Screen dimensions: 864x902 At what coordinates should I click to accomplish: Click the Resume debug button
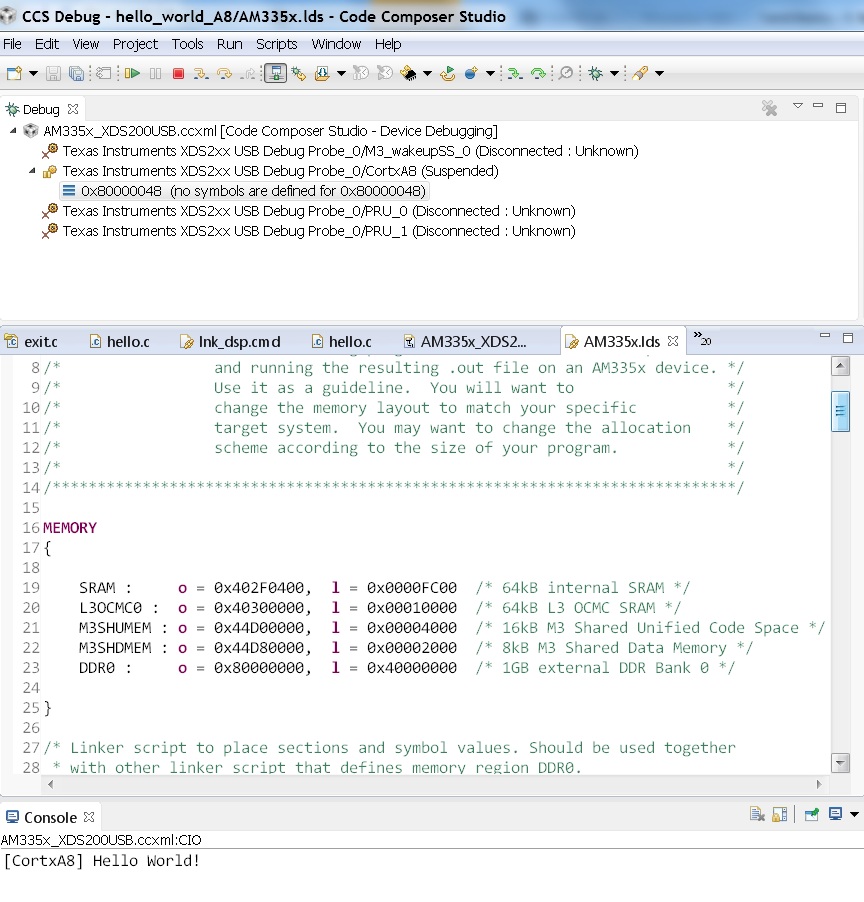[132, 73]
